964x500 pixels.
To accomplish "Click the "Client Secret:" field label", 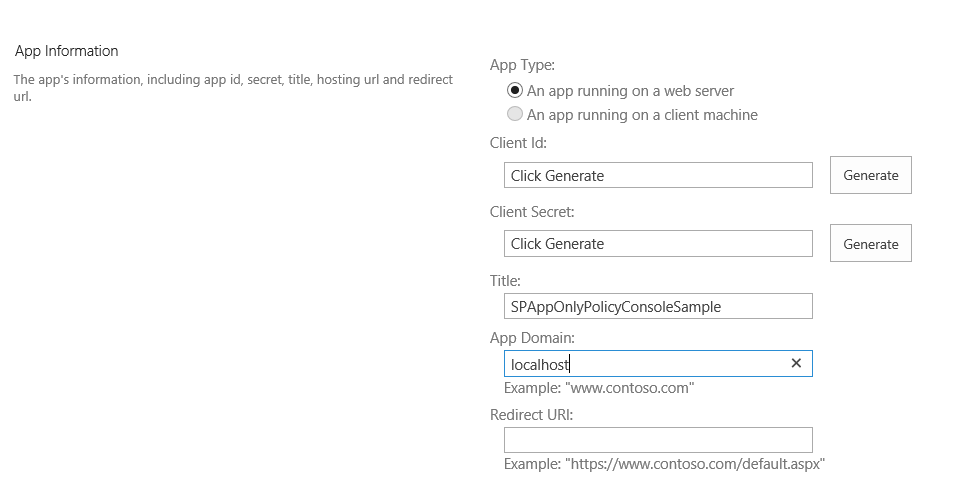I will tap(532, 212).
